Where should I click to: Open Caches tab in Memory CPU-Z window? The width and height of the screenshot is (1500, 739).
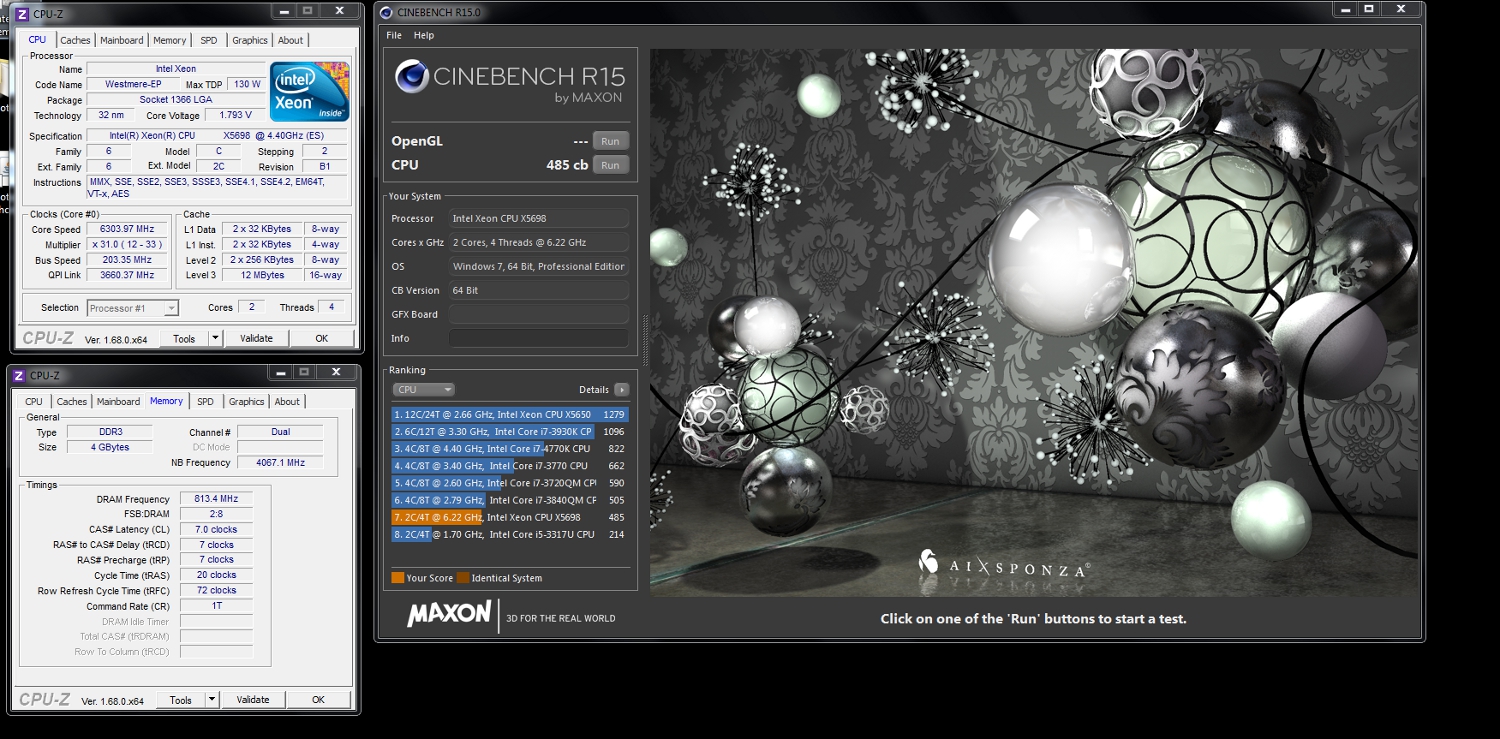pos(71,401)
